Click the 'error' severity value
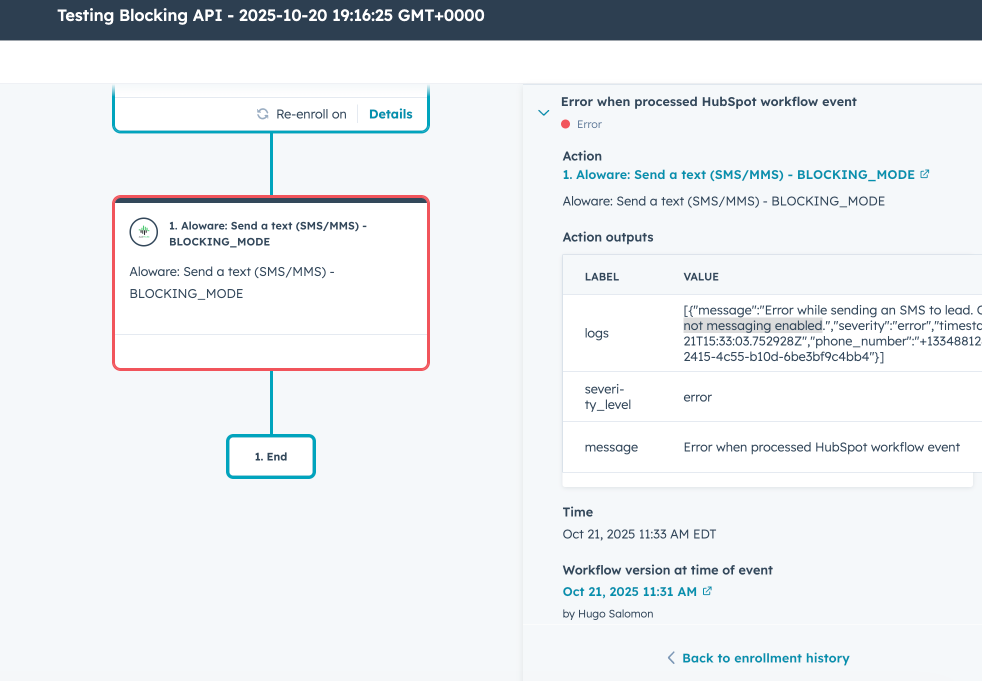Image resolution: width=982 pixels, height=681 pixels. click(x=697, y=397)
